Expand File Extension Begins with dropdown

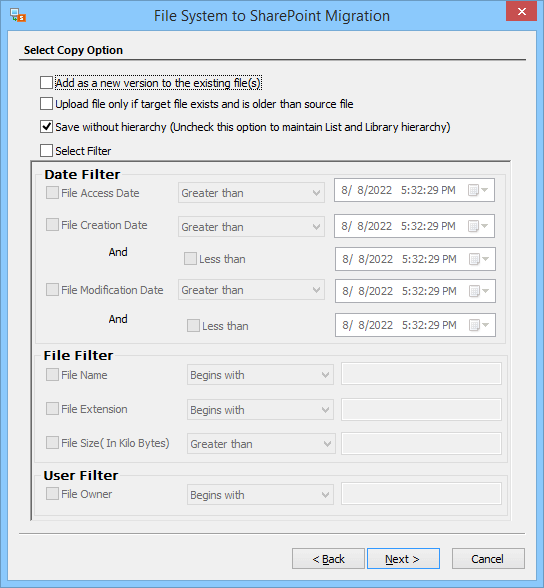[260, 410]
